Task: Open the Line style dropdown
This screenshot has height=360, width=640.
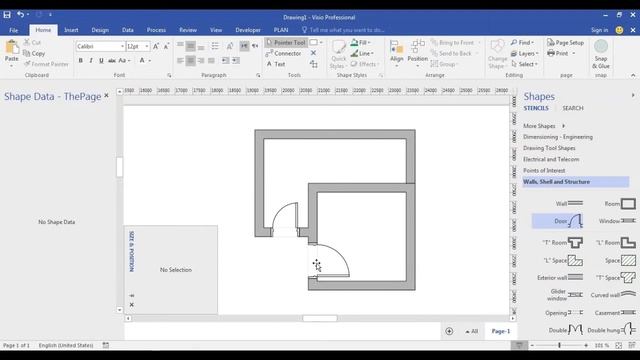Action: point(362,53)
